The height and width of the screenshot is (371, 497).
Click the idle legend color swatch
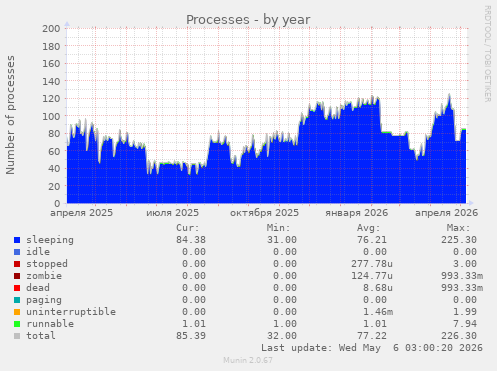click(17, 252)
